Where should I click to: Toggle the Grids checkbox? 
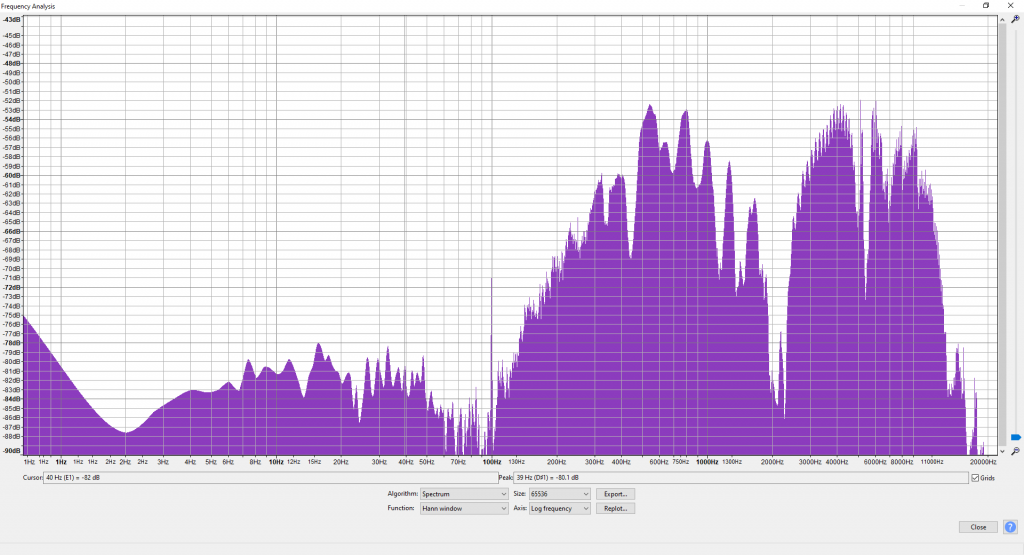click(975, 478)
